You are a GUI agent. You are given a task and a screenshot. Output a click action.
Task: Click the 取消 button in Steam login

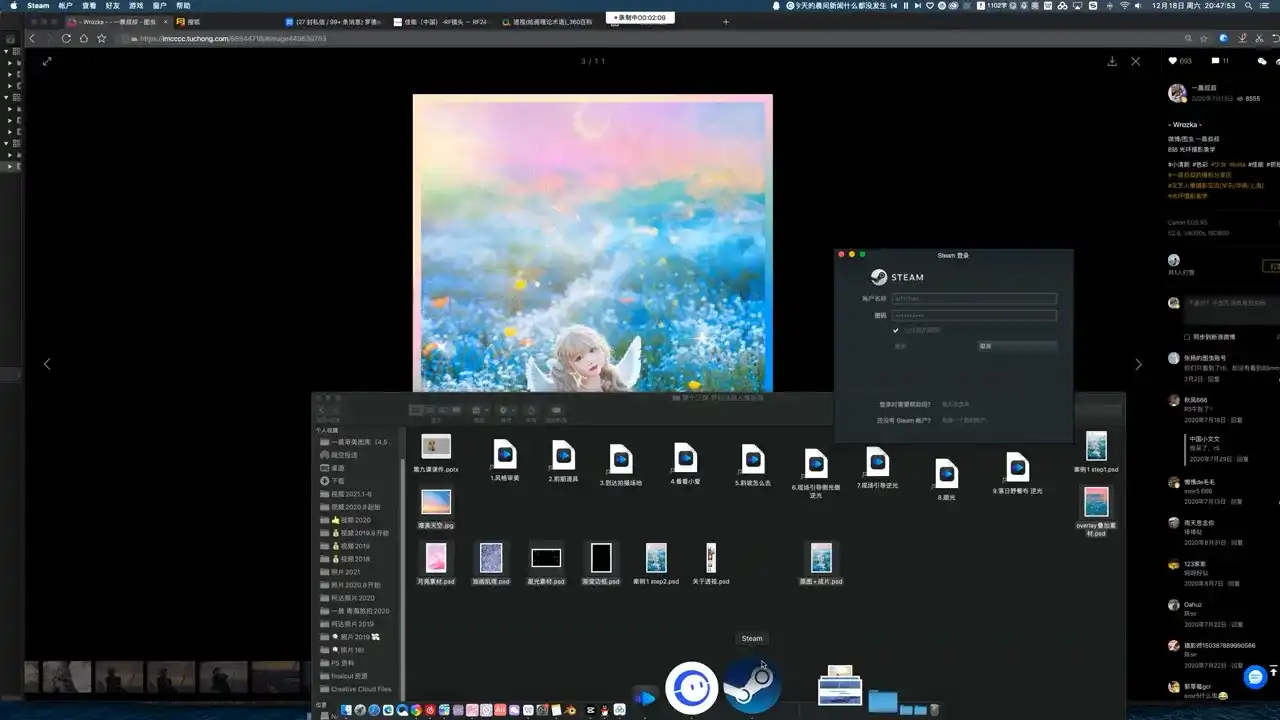(x=1016, y=346)
